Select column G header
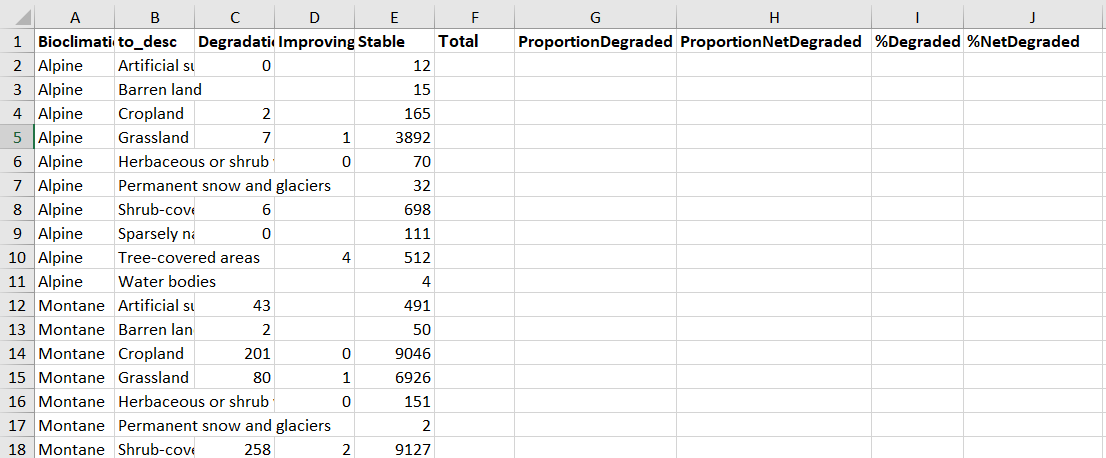Image resolution: width=1106 pixels, height=458 pixels. tap(595, 15)
